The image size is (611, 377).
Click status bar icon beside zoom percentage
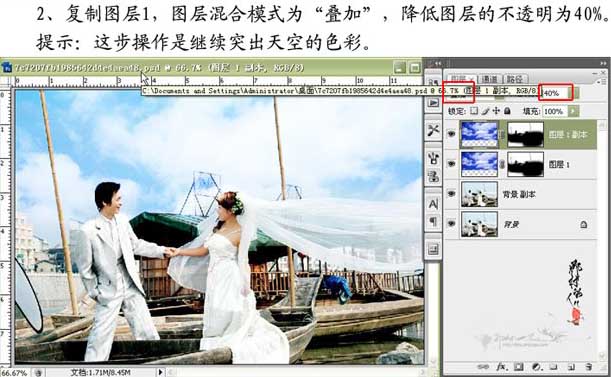[38, 373]
